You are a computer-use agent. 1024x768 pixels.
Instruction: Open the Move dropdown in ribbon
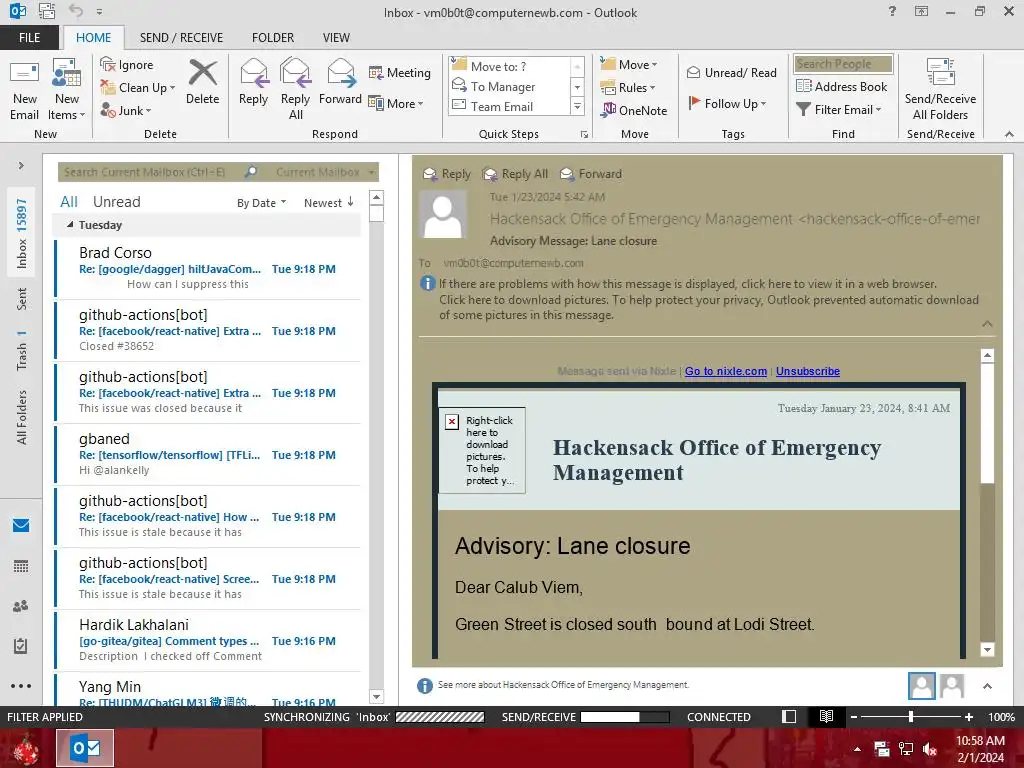[629, 64]
